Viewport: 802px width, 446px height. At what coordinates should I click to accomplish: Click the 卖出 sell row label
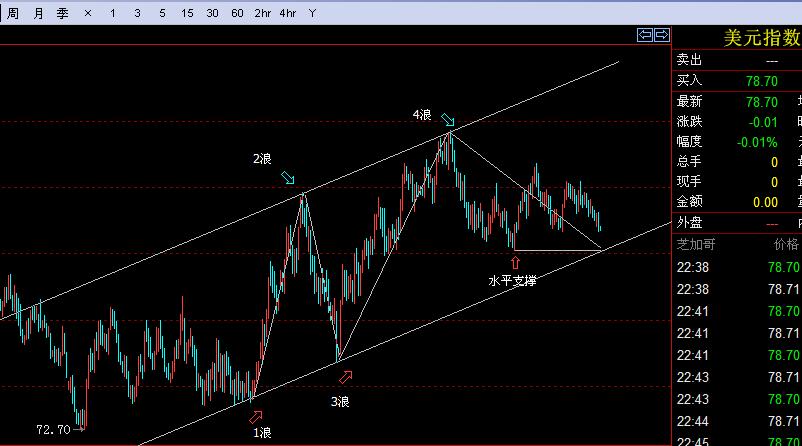(x=689, y=60)
